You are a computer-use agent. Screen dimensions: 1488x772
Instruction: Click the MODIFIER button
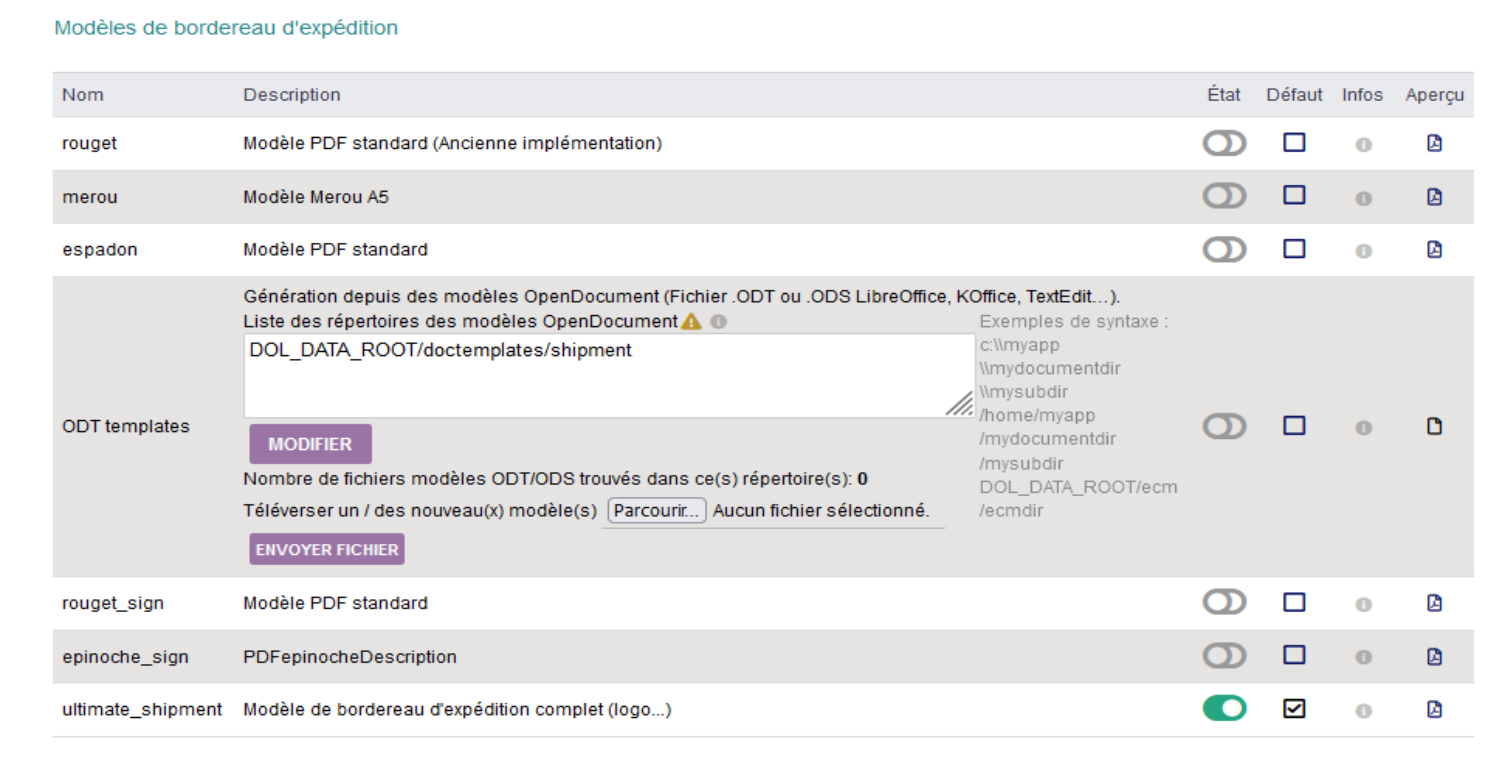coord(310,444)
